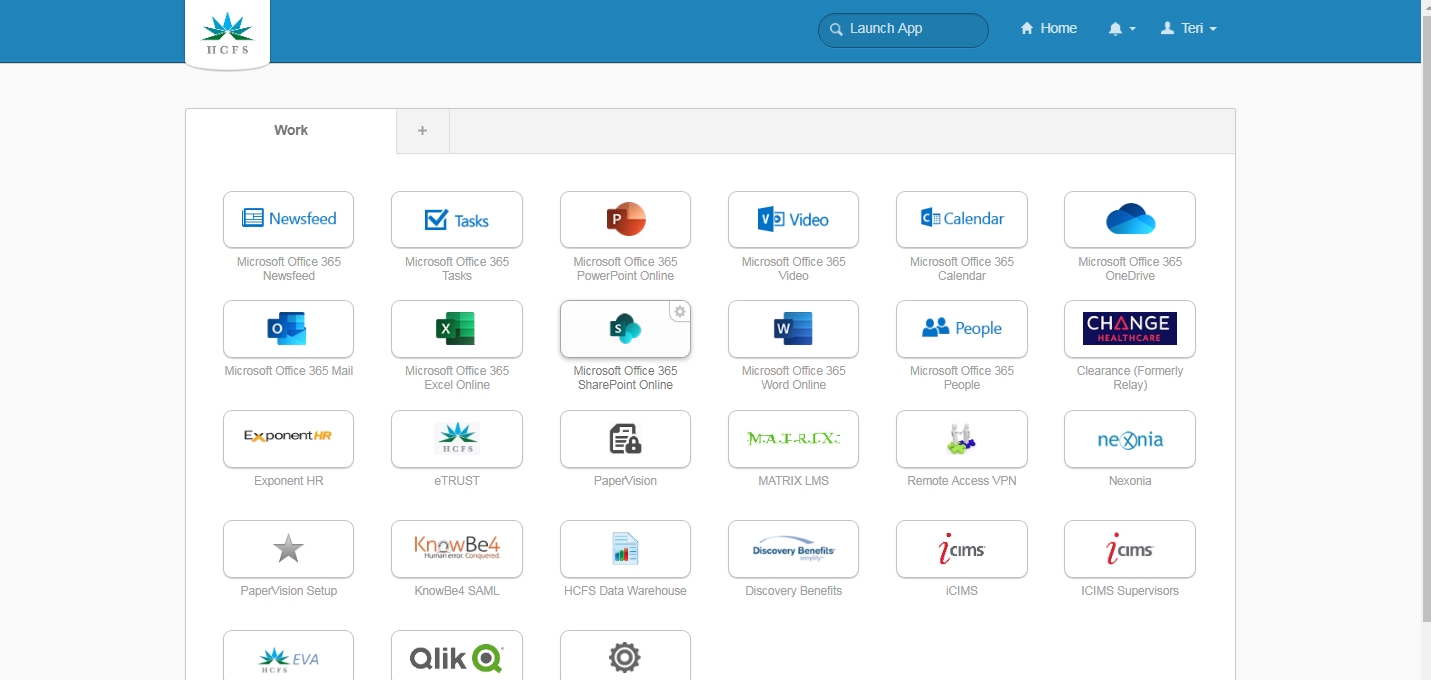1431x680 pixels.
Task: Launch Microsoft Office 365 OneDrive
Action: point(1129,219)
